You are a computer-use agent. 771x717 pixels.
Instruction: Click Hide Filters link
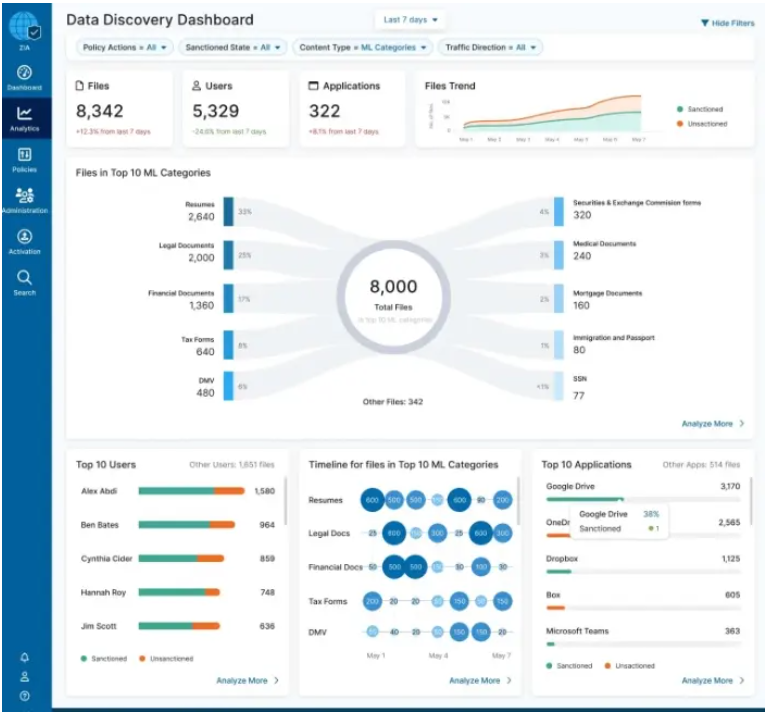(727, 23)
